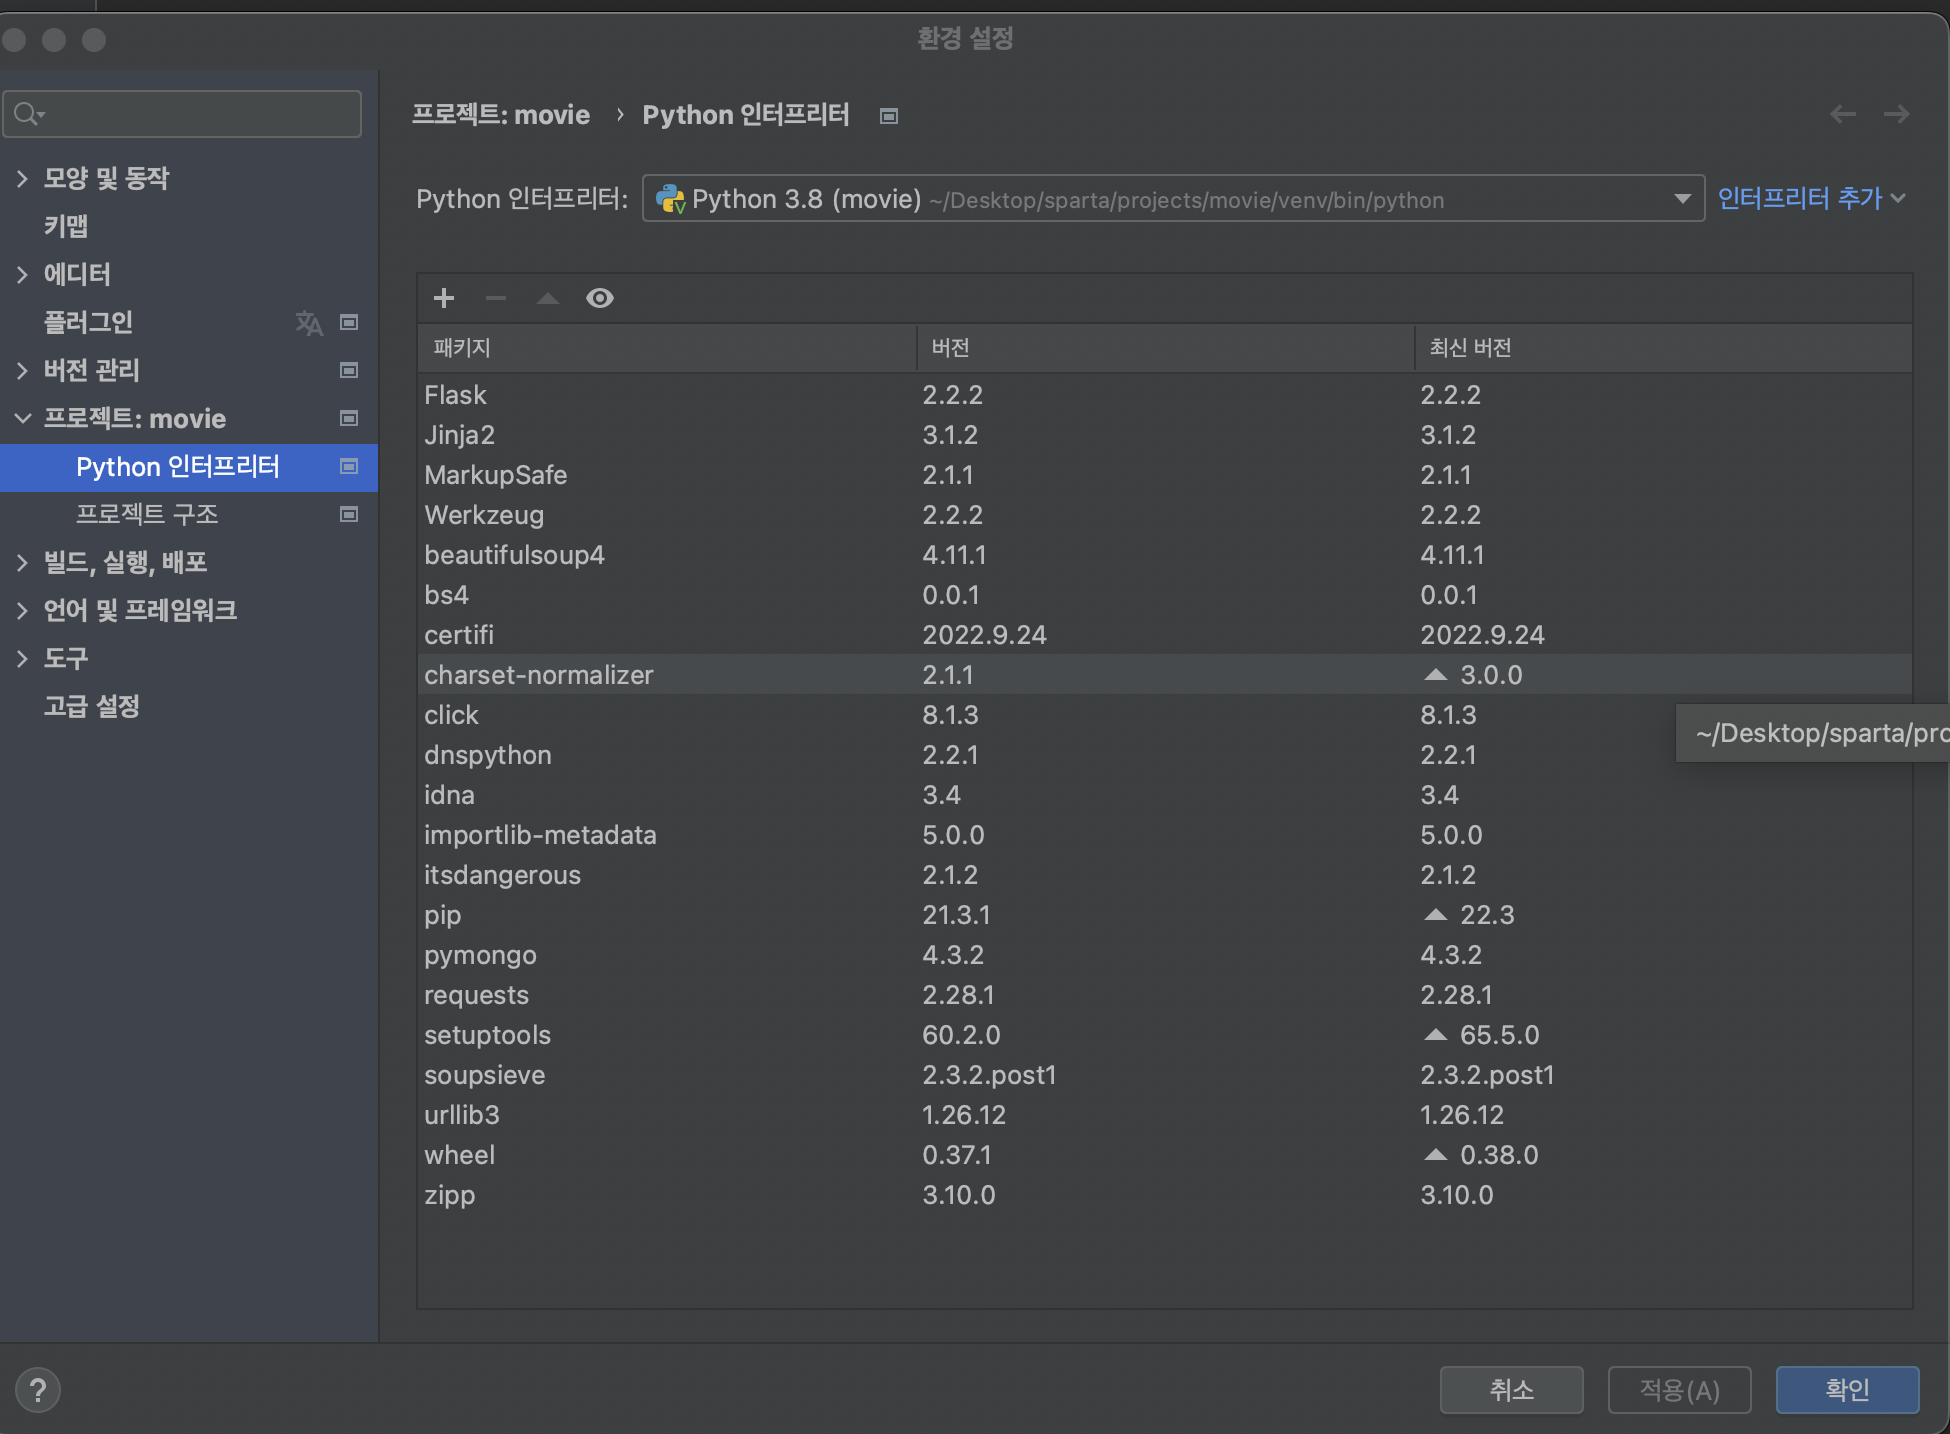This screenshot has height=1434, width=1950.
Task: Select the charset-normalizer package row
Action: pyautogui.click(x=1165, y=675)
